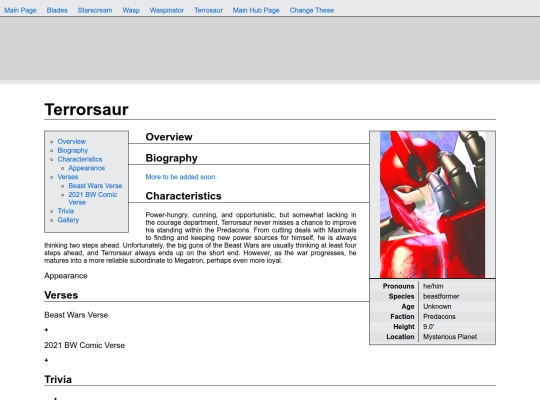Click the 'he/him' infobox value
Image resolution: width=540 pixels, height=405 pixels.
click(433, 287)
